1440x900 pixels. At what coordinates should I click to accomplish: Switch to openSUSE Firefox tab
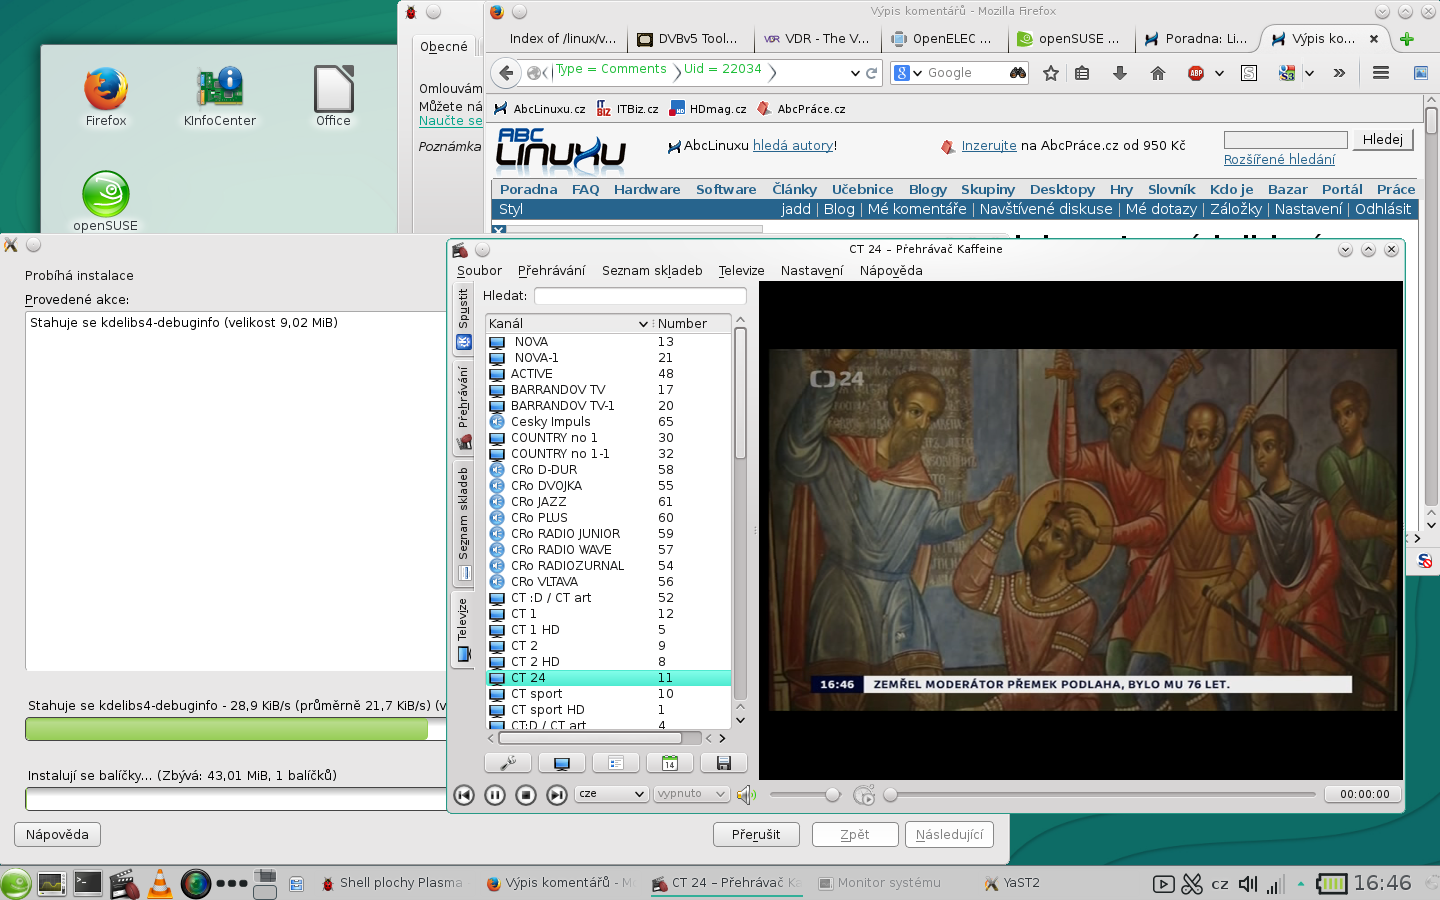click(1071, 39)
